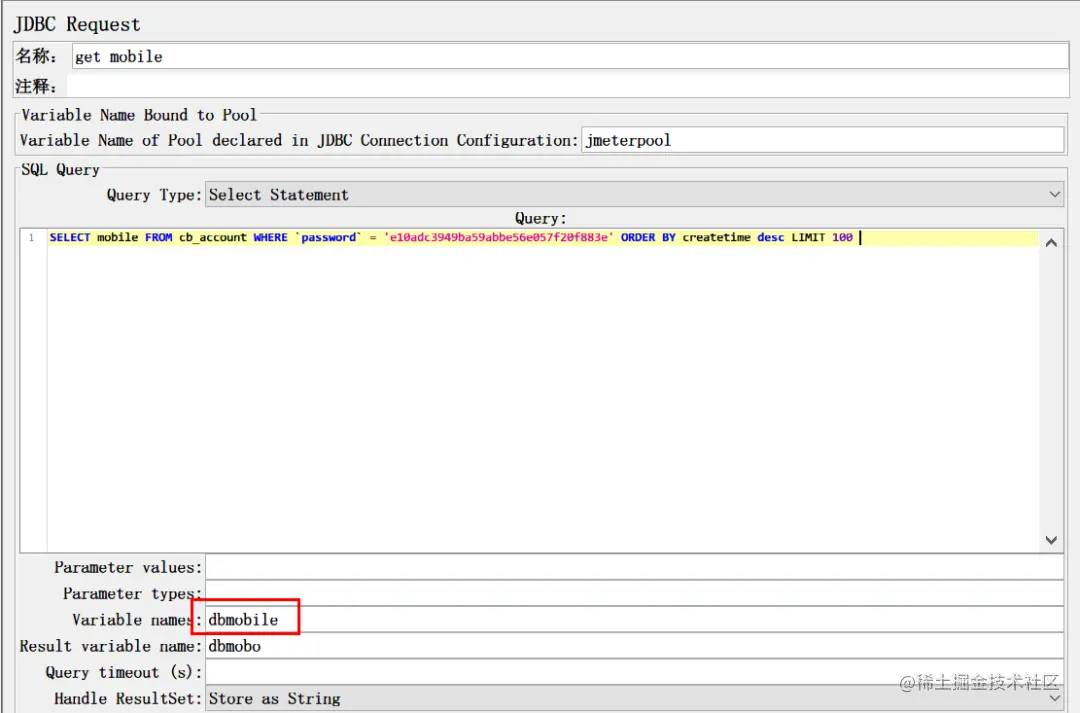This screenshot has width=1080, height=713.
Task: Open the Query Type dropdown
Action: pos(634,195)
